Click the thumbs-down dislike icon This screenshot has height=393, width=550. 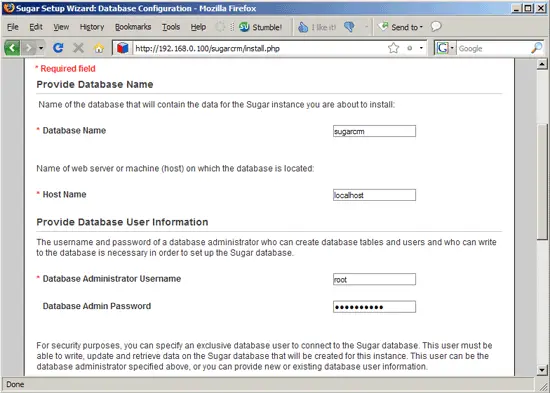click(x=349, y=27)
